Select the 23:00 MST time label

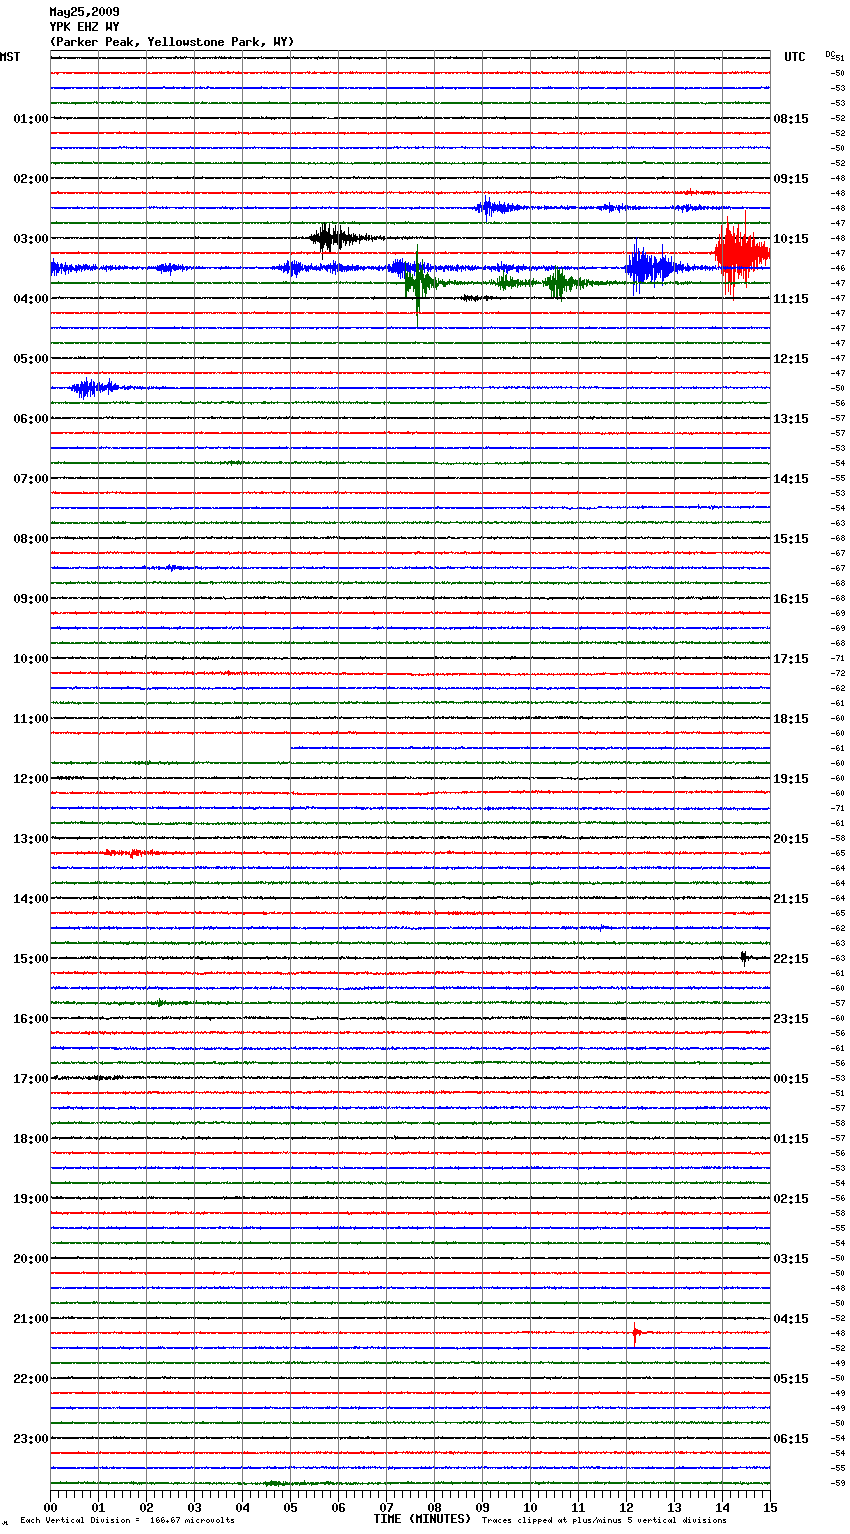(30, 1438)
